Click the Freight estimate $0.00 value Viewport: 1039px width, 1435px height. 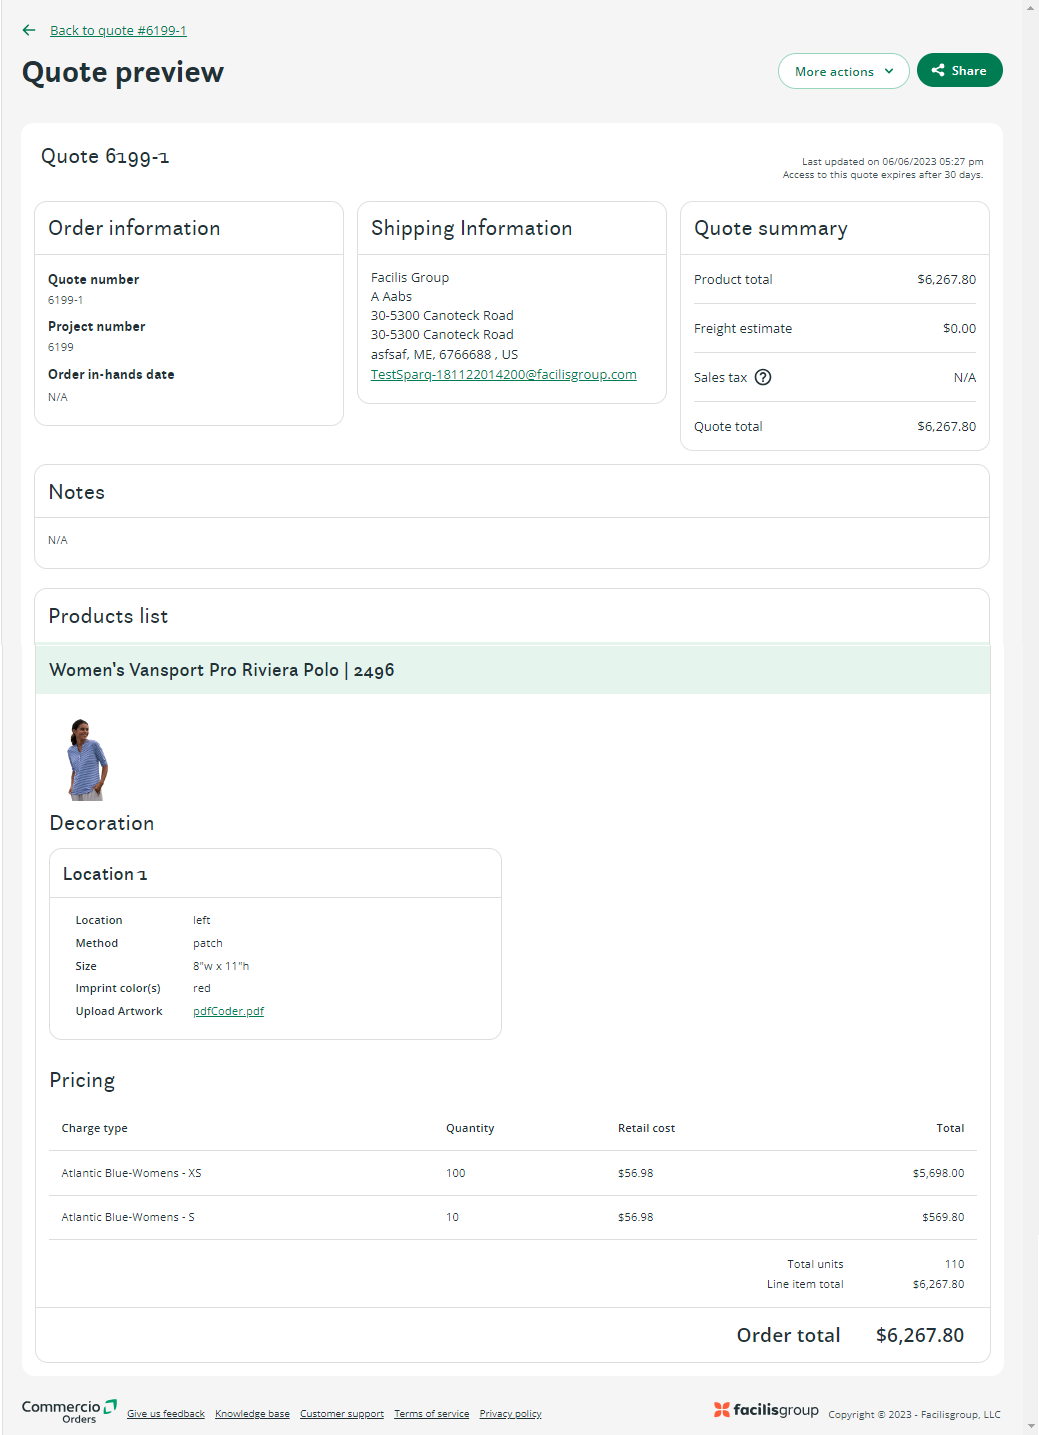pyautogui.click(x=959, y=328)
